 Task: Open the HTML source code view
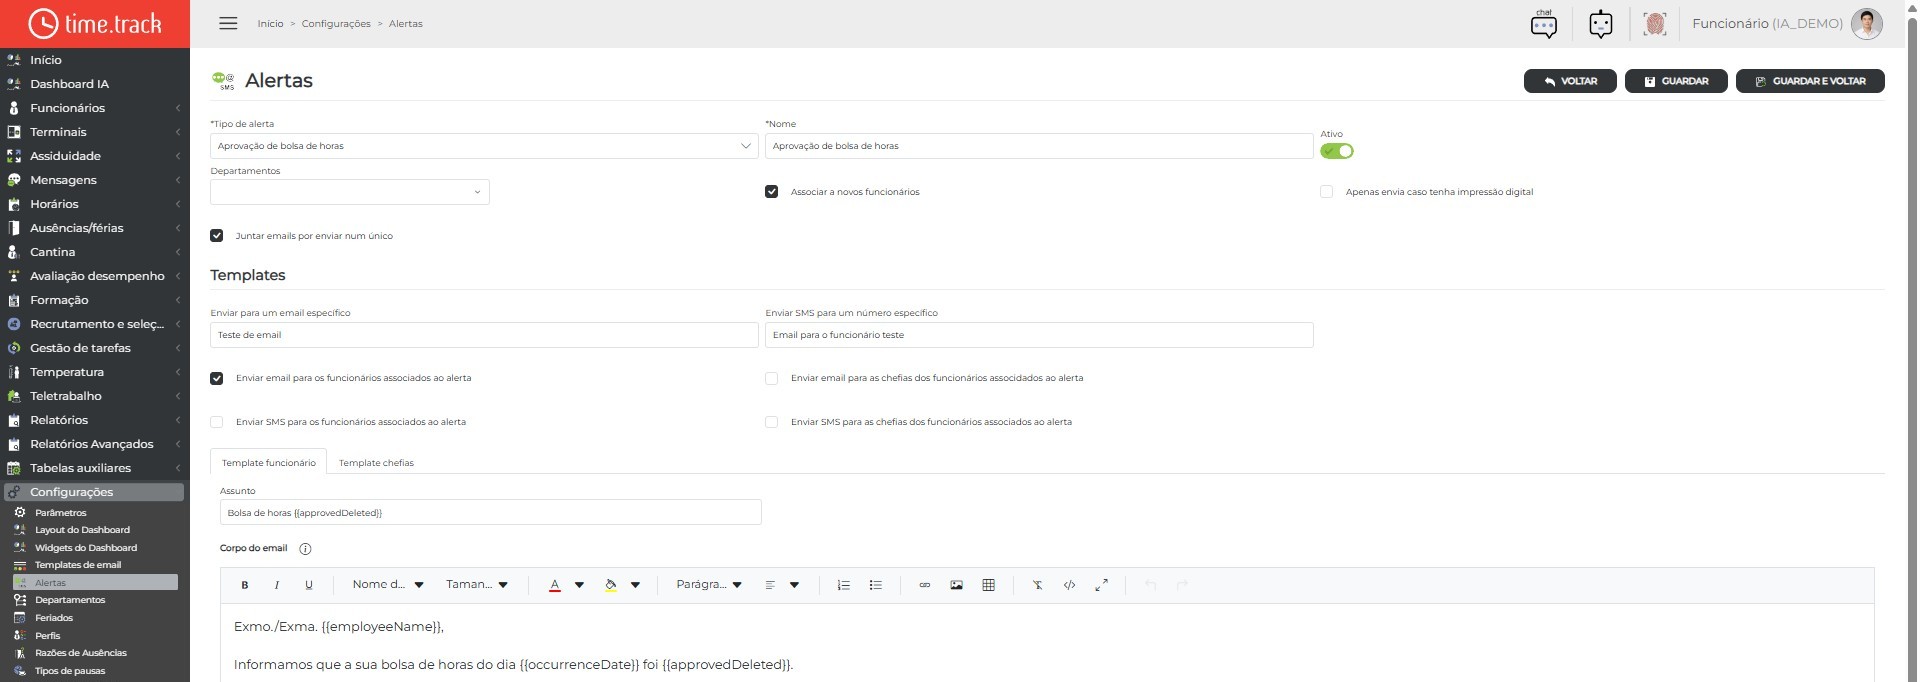point(1070,585)
